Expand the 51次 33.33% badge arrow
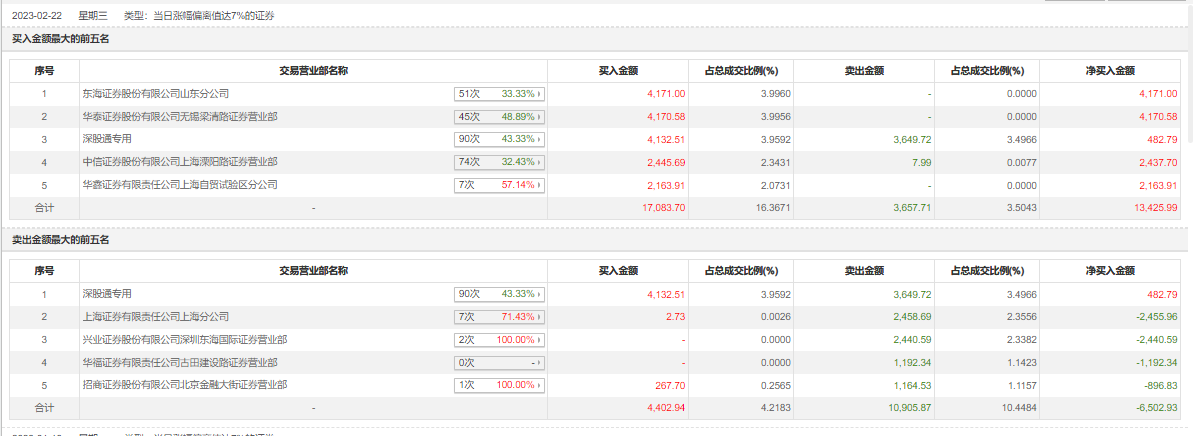Screen dimensions: 1193x436 point(540,93)
